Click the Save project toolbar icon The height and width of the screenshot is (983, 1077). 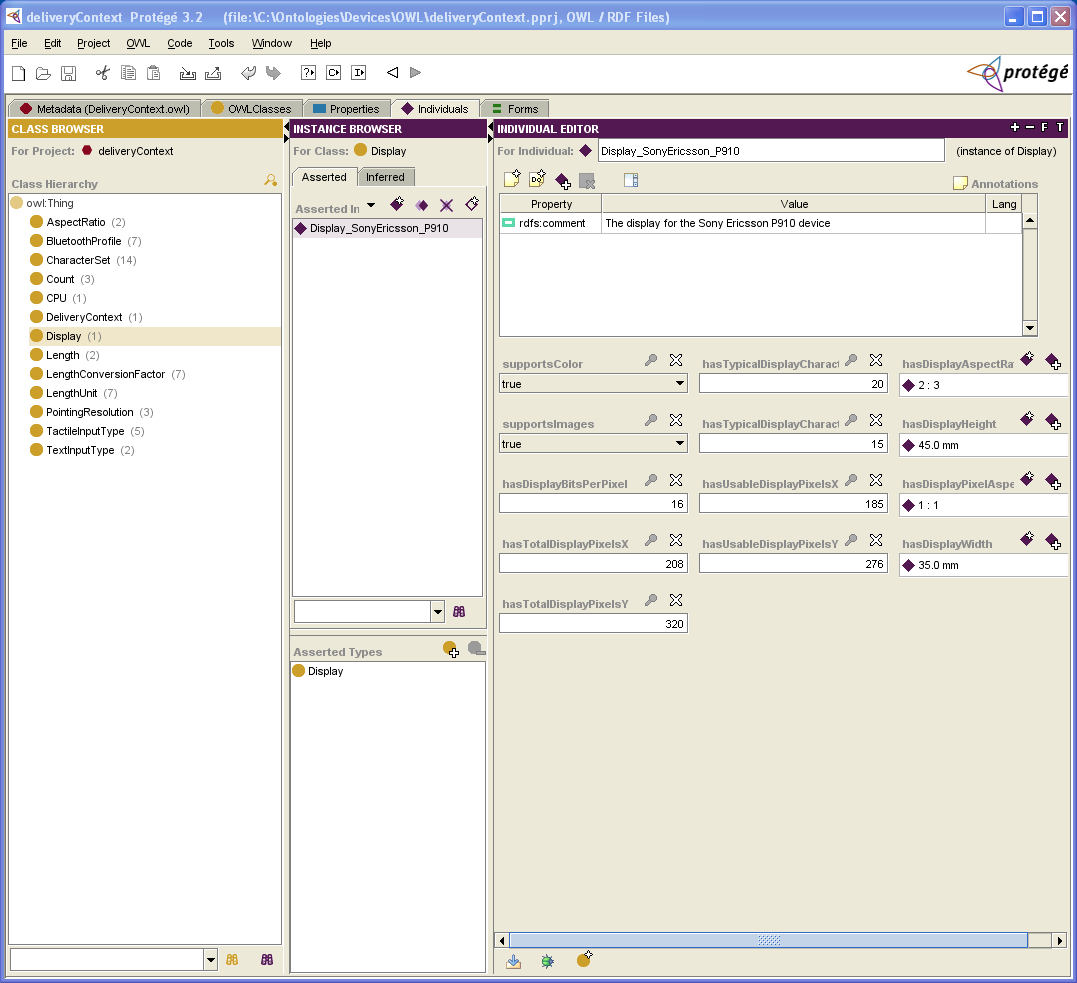(69, 73)
